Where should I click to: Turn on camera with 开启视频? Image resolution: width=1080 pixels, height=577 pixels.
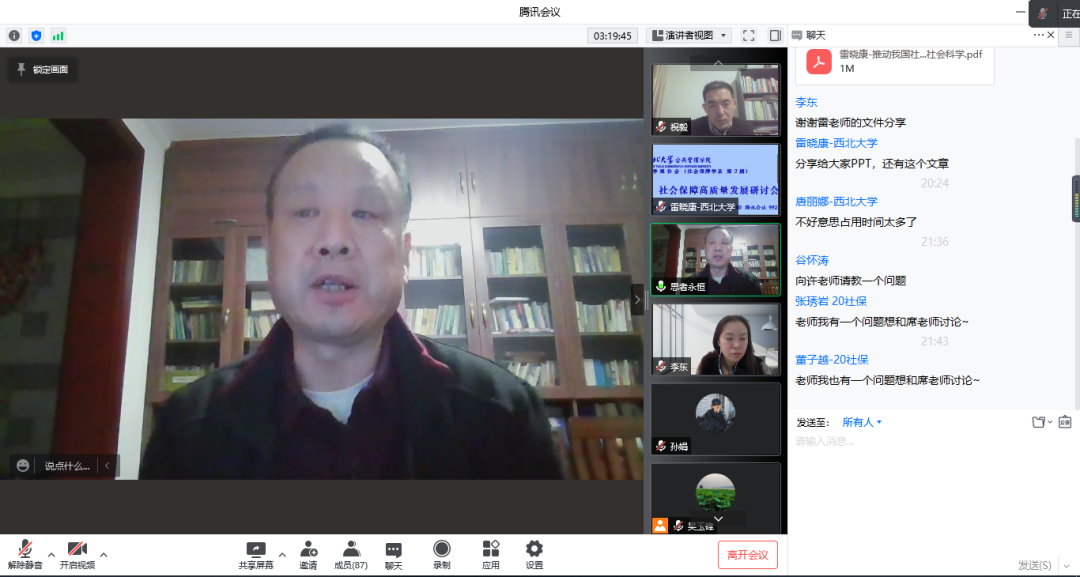point(77,554)
